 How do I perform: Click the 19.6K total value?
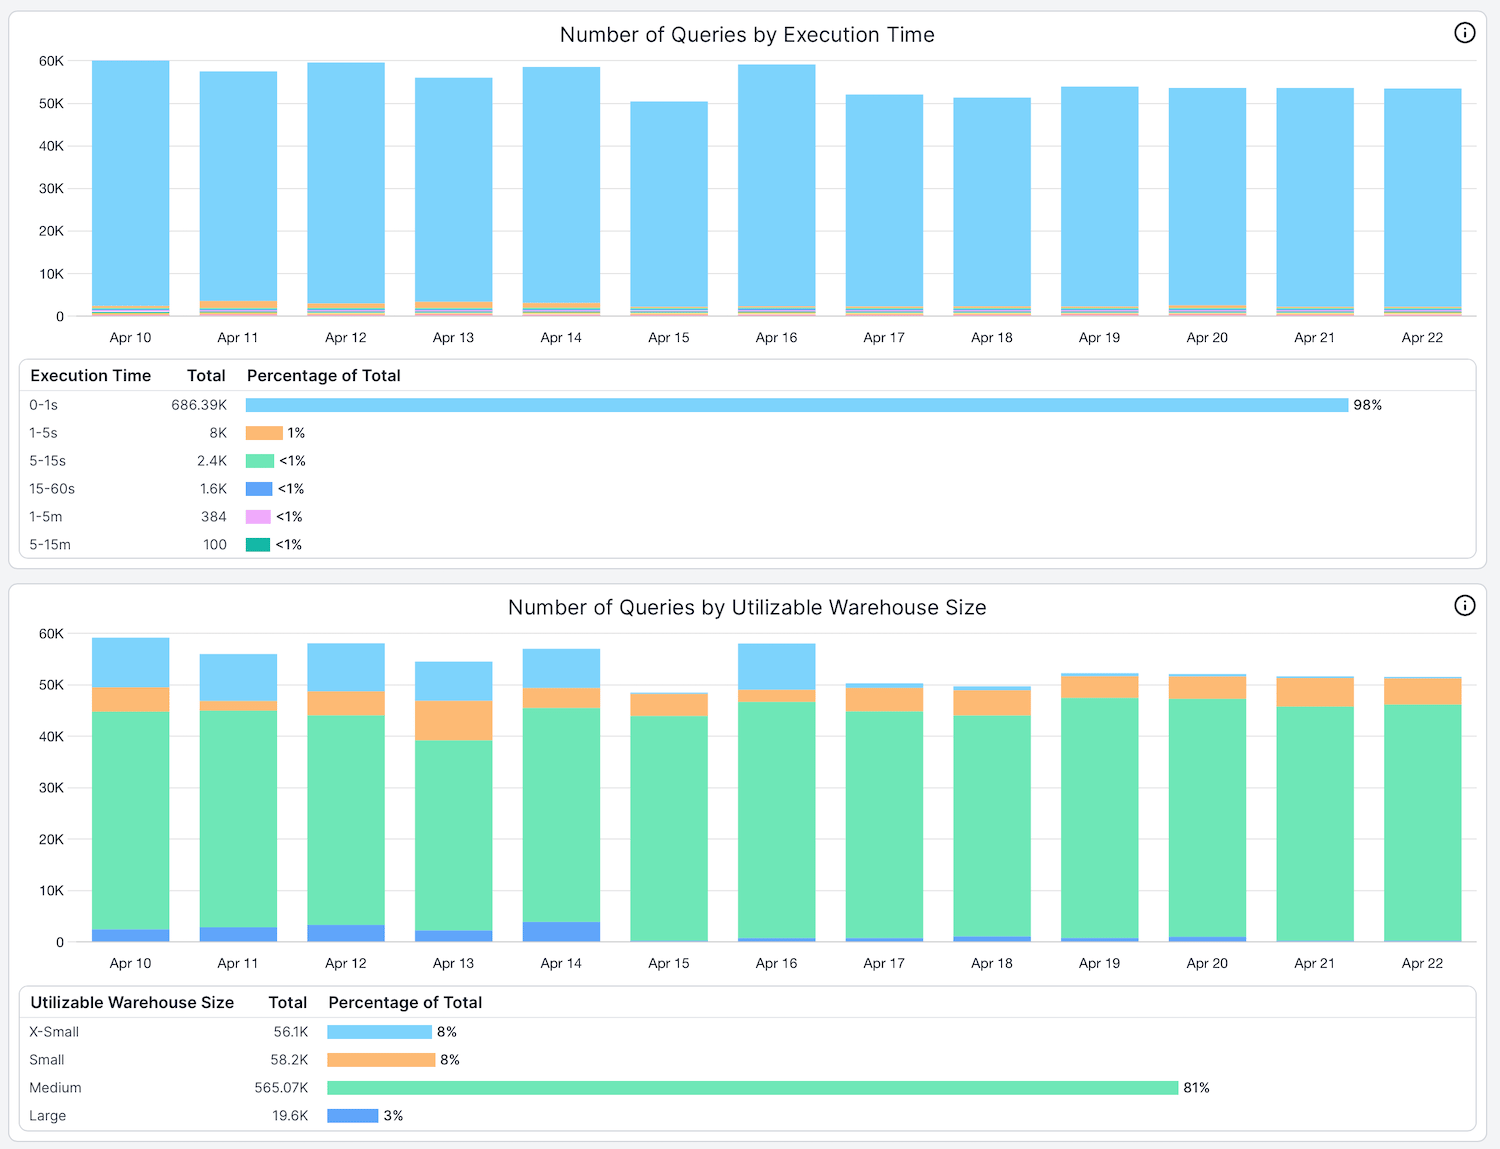[x=290, y=1116]
